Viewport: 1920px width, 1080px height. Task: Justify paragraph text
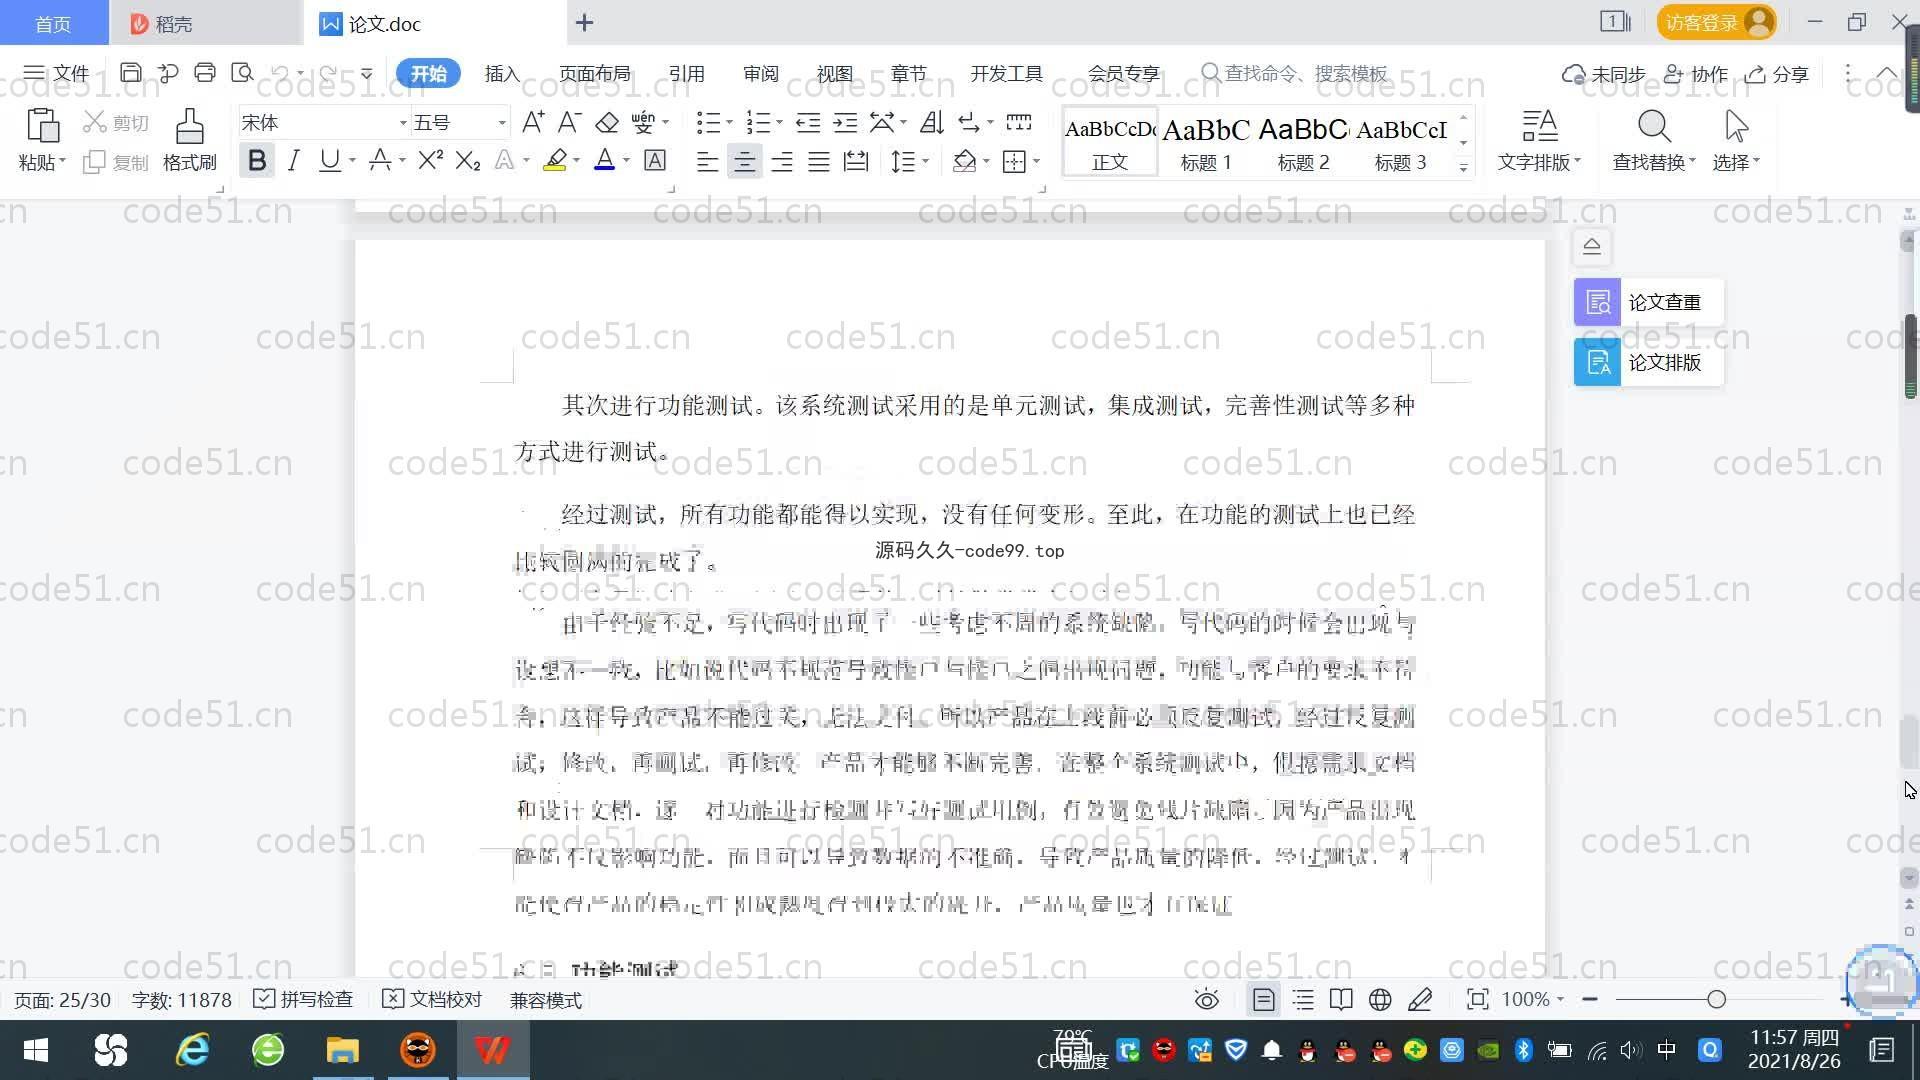point(819,161)
